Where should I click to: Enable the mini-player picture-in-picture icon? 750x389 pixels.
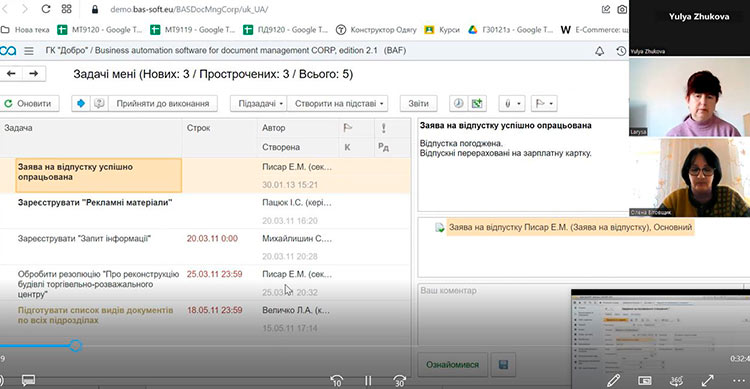pos(645,381)
